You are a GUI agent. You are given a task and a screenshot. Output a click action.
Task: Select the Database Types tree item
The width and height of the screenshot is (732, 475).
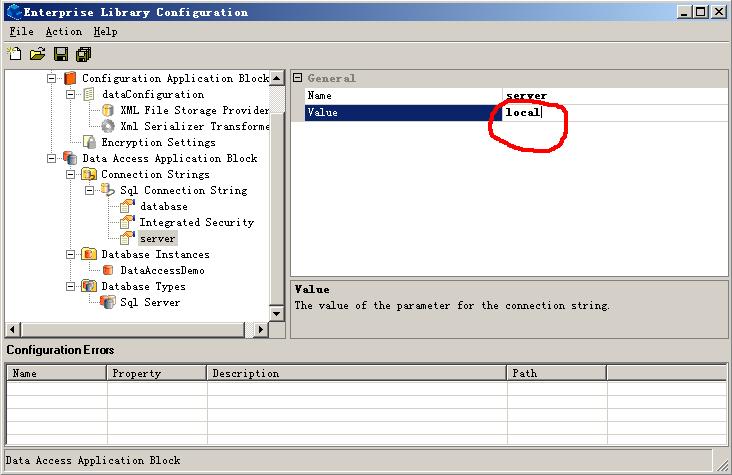coord(143,286)
